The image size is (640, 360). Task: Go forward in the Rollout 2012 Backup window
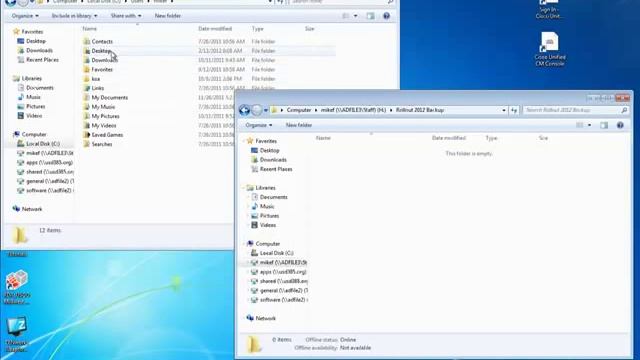point(257,110)
